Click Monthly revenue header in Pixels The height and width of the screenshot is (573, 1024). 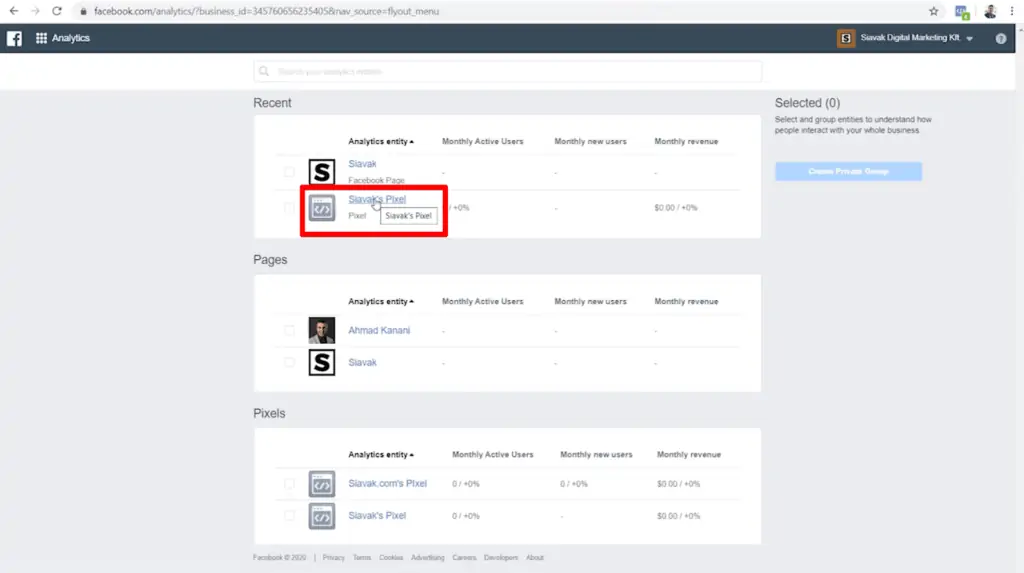pos(689,454)
